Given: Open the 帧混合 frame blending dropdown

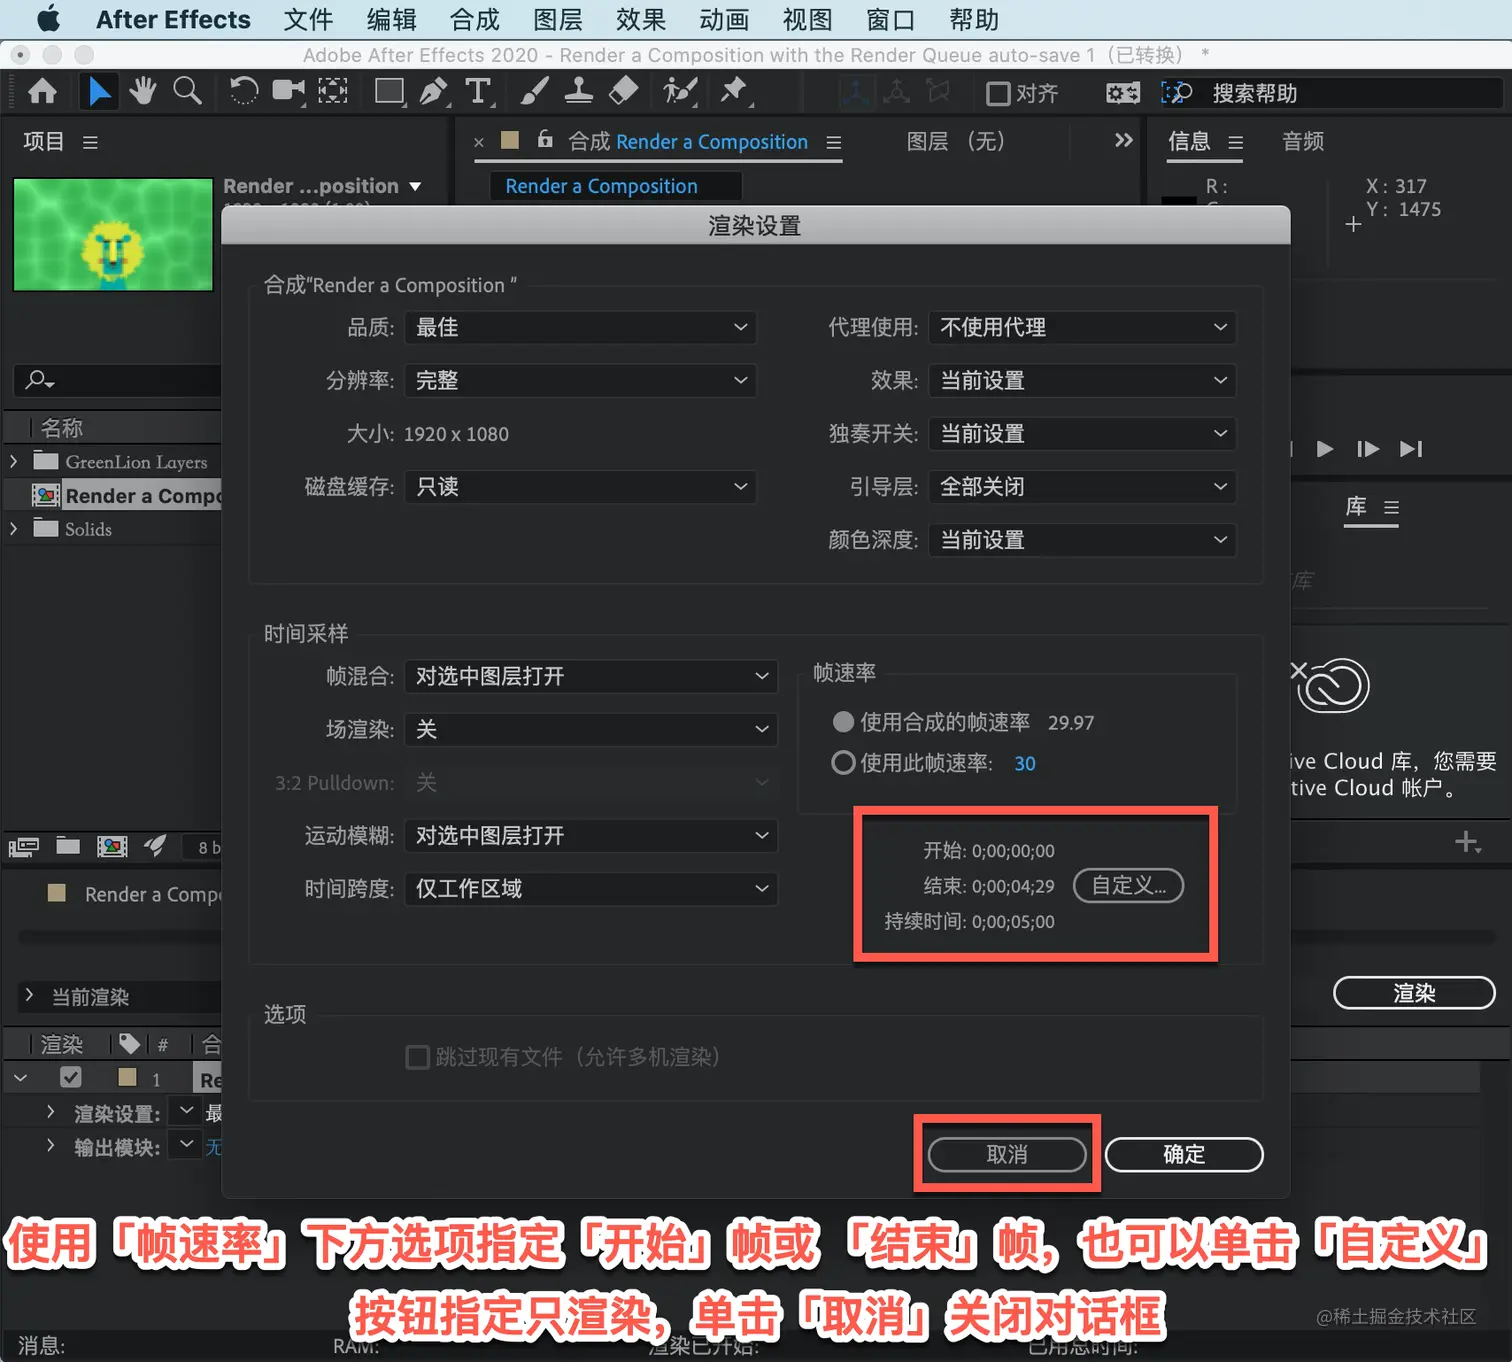Looking at the screenshot, I should coord(591,676).
